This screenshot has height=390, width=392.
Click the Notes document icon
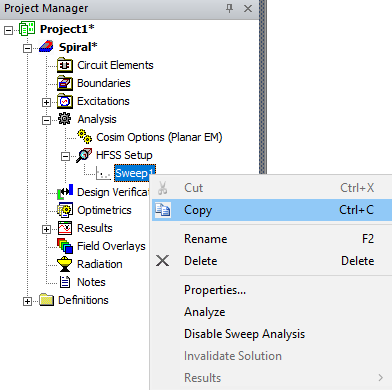click(x=65, y=282)
